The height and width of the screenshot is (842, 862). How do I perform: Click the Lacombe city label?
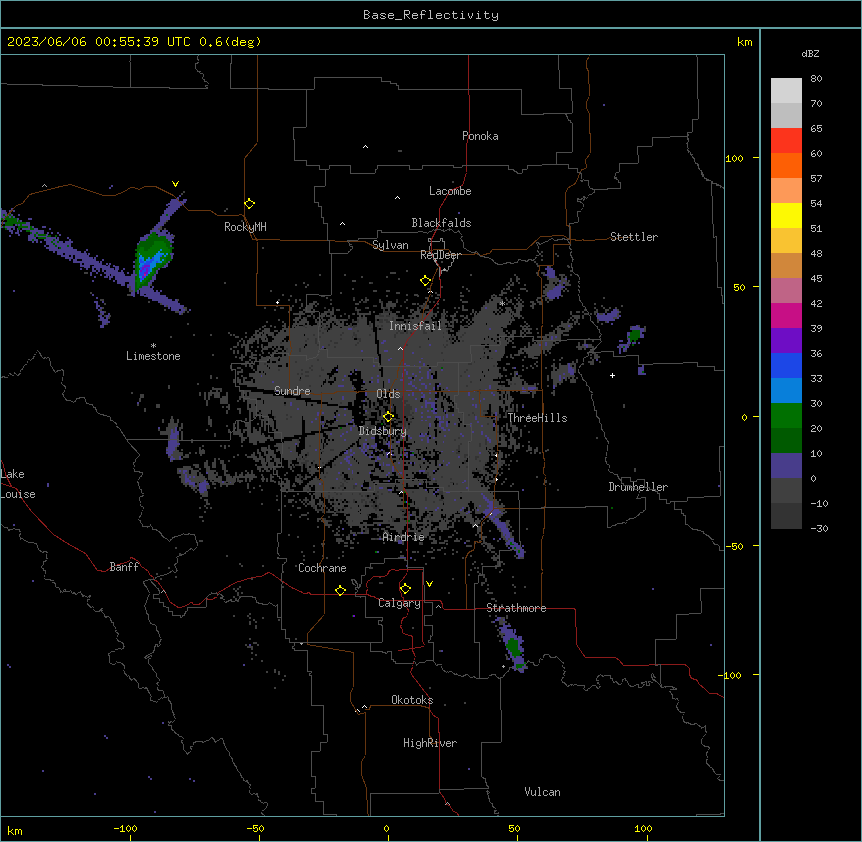(x=450, y=191)
